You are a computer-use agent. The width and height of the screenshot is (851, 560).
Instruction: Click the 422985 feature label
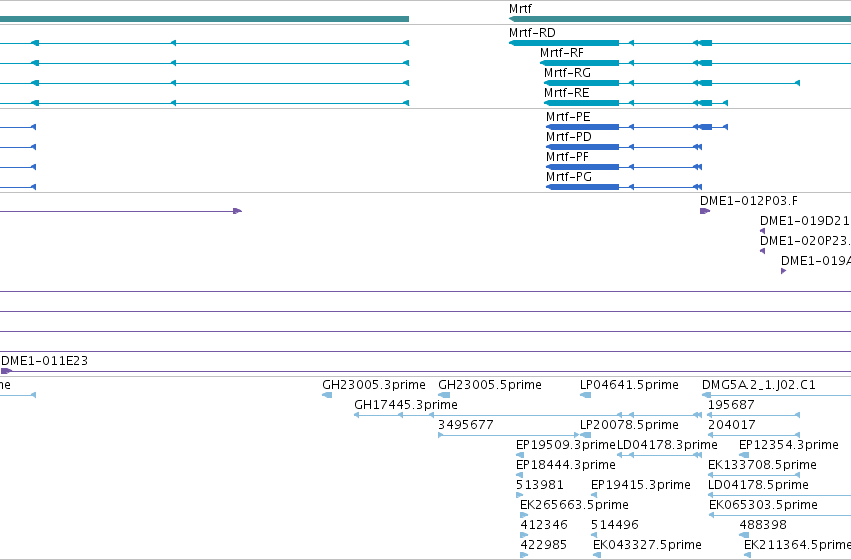543,545
